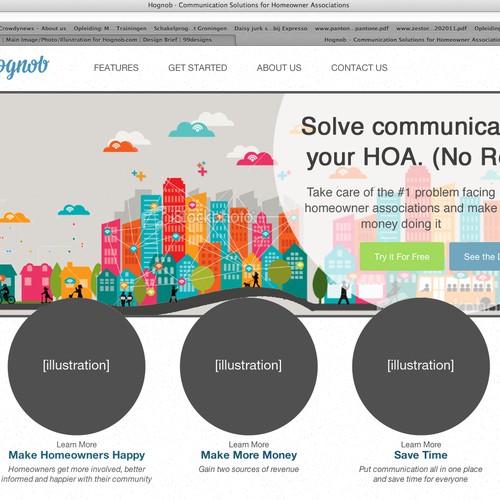Click the third illustration circle placeholder
Screen dimensions: 500x500
pos(421,366)
